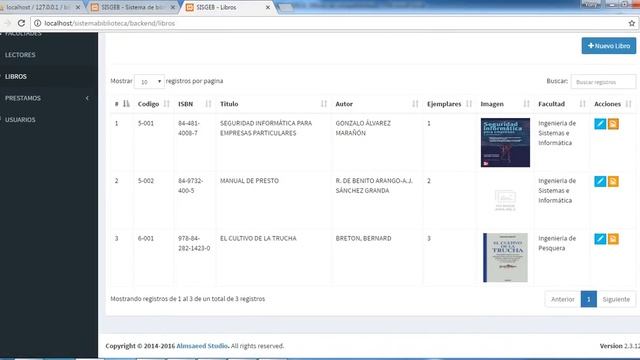Sort table by Acciones column
This screenshot has height=360, width=640.
click(613, 104)
